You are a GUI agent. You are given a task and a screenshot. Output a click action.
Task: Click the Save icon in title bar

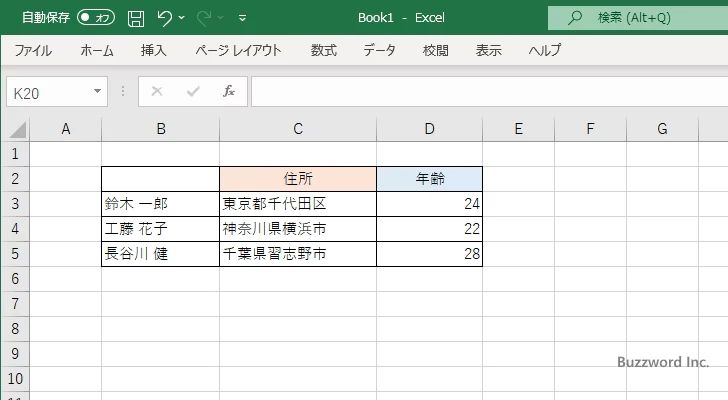point(136,18)
